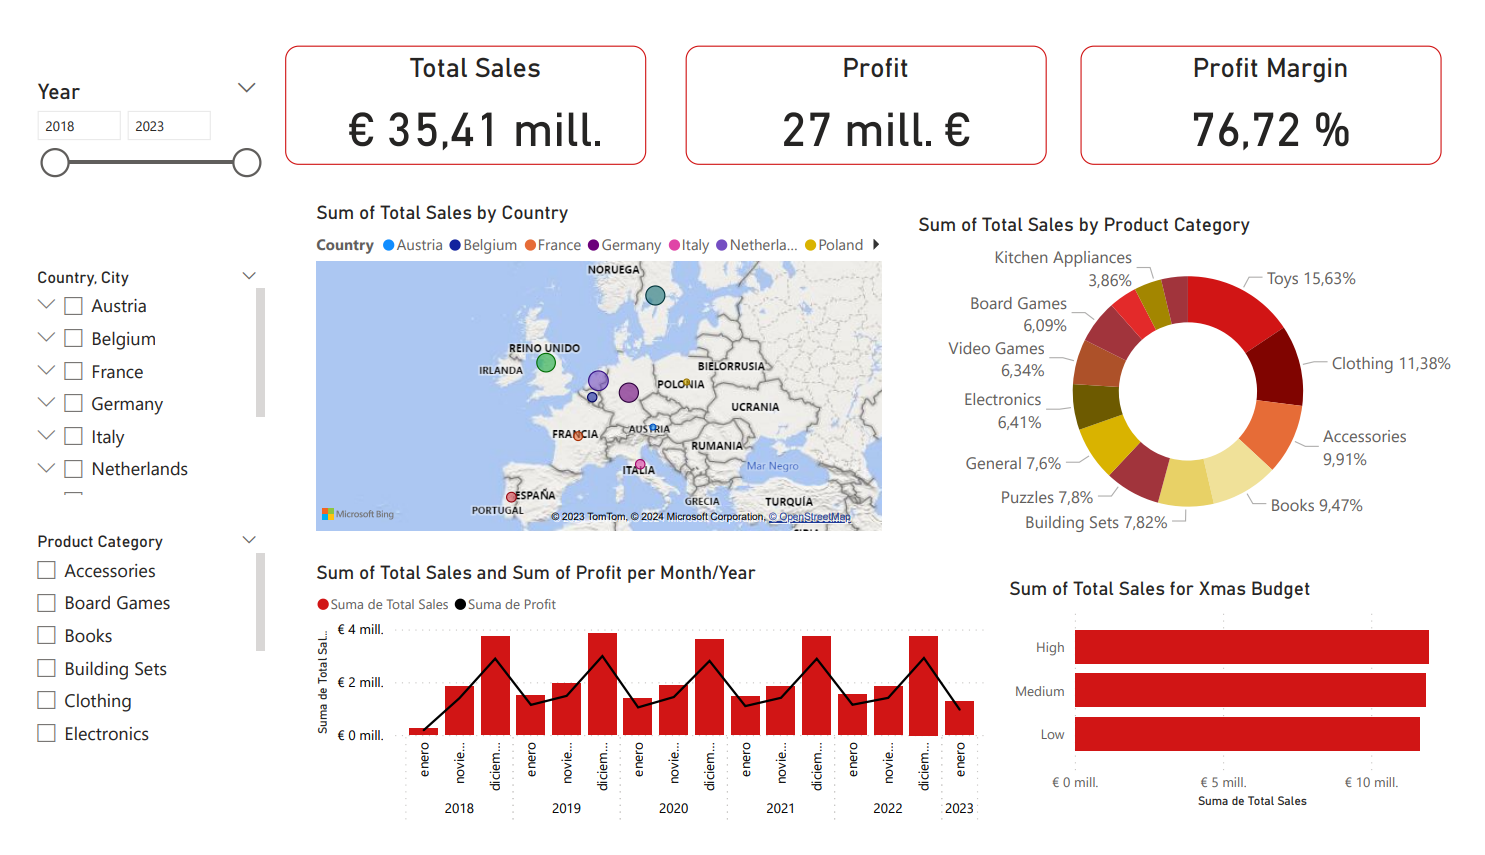1485x855 pixels.
Task: Click the Suma de Profit legend marker
Action: pos(460,604)
